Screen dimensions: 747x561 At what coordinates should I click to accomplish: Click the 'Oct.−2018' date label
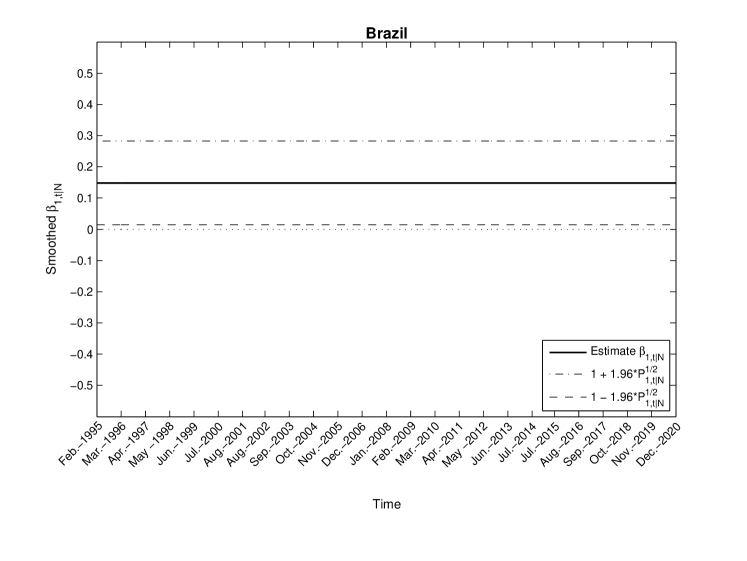click(x=610, y=444)
